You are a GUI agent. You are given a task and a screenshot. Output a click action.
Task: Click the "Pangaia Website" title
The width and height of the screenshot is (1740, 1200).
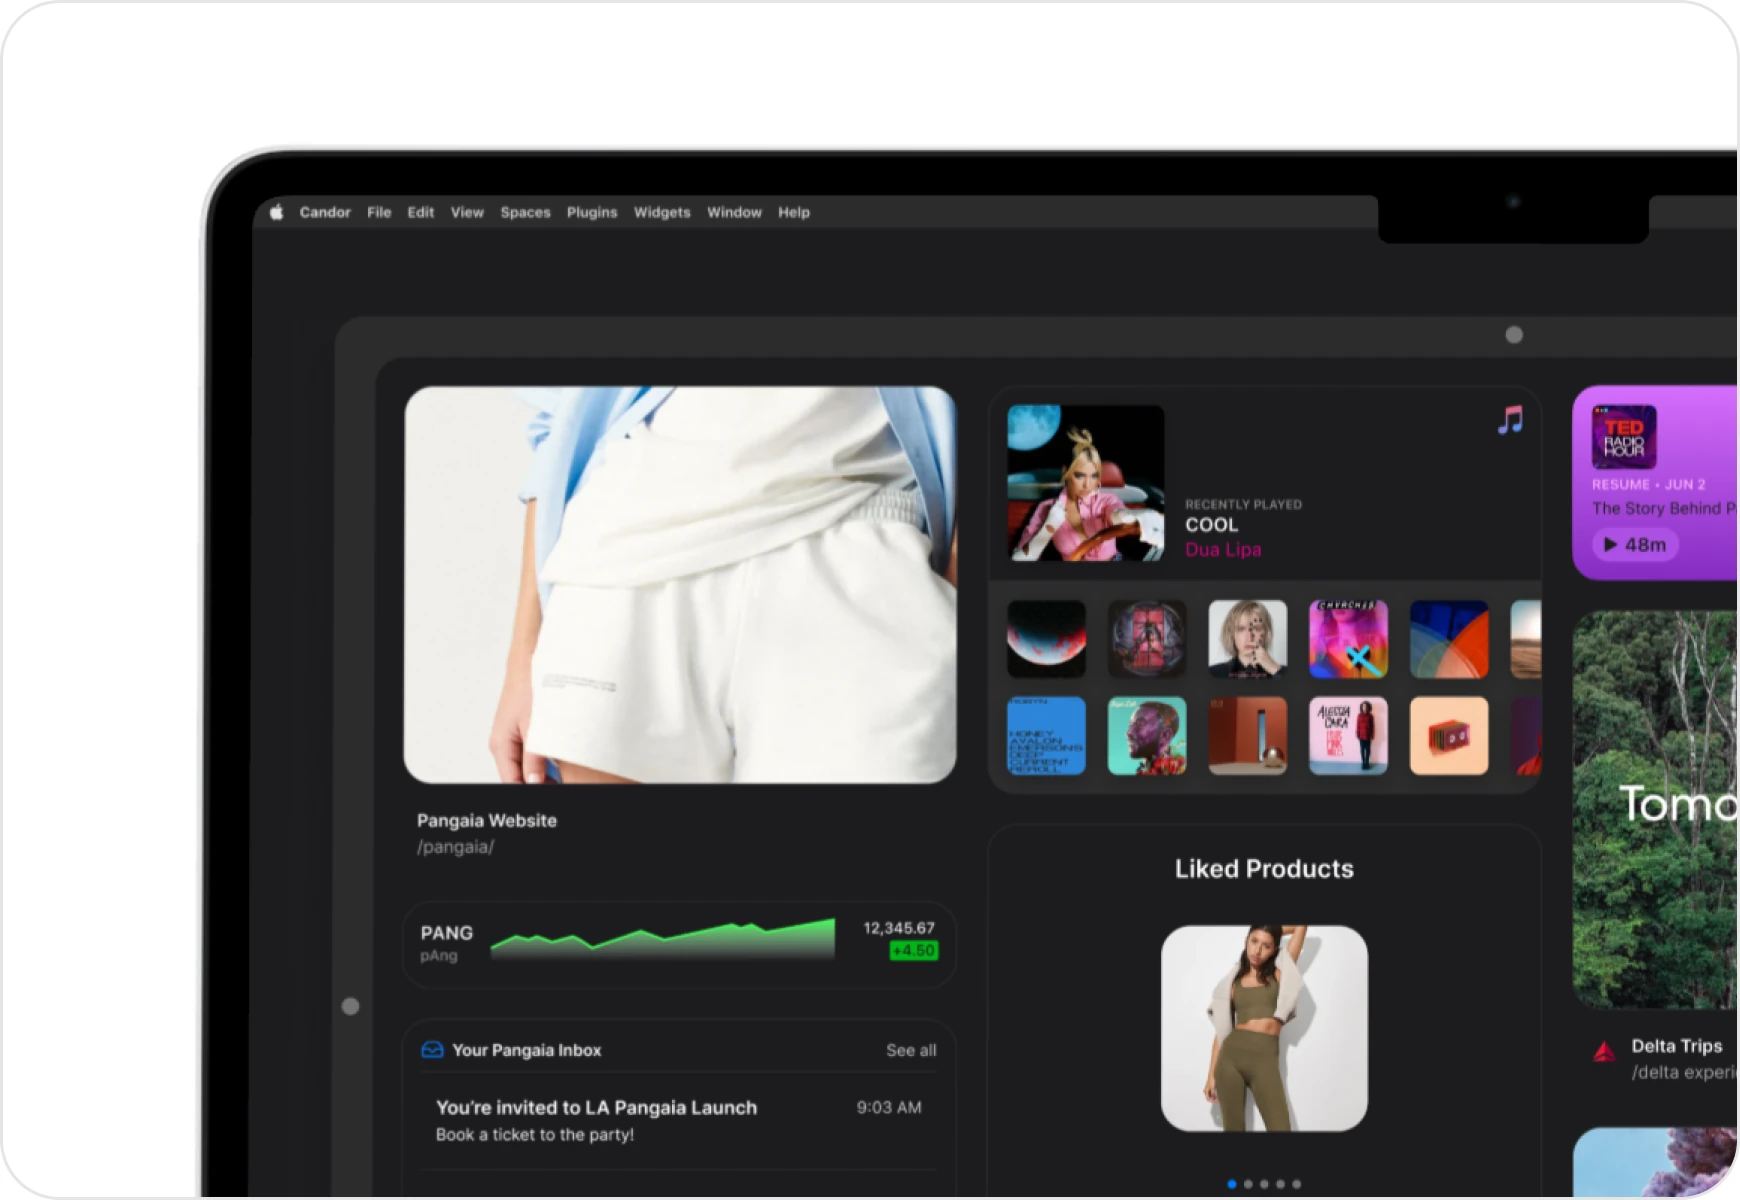(x=487, y=820)
